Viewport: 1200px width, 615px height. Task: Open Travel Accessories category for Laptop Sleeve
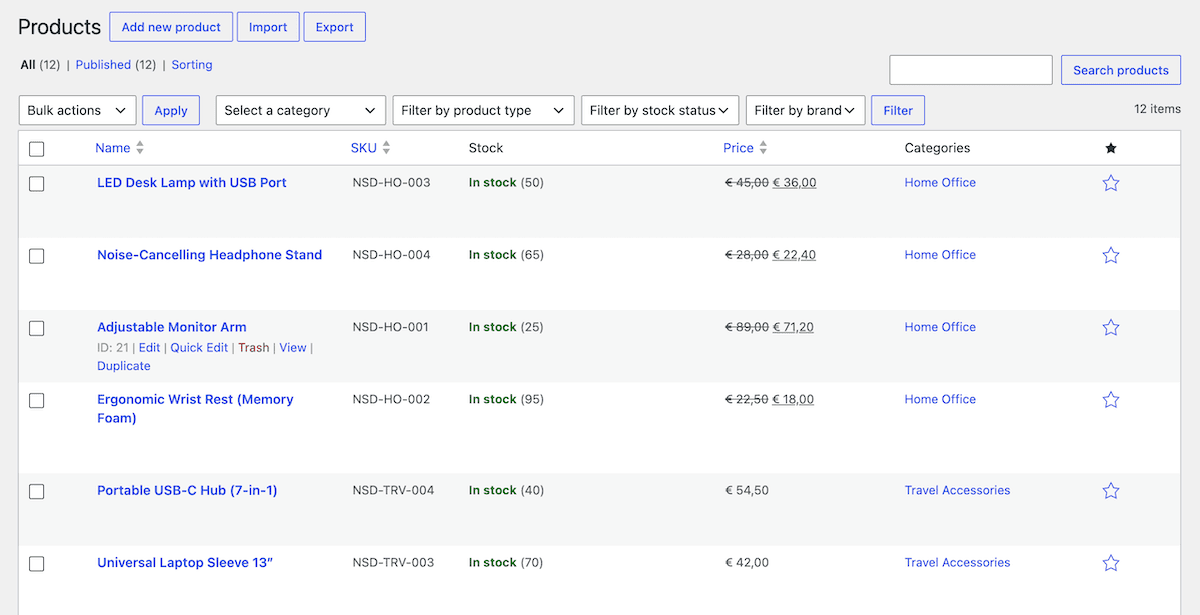(x=957, y=563)
